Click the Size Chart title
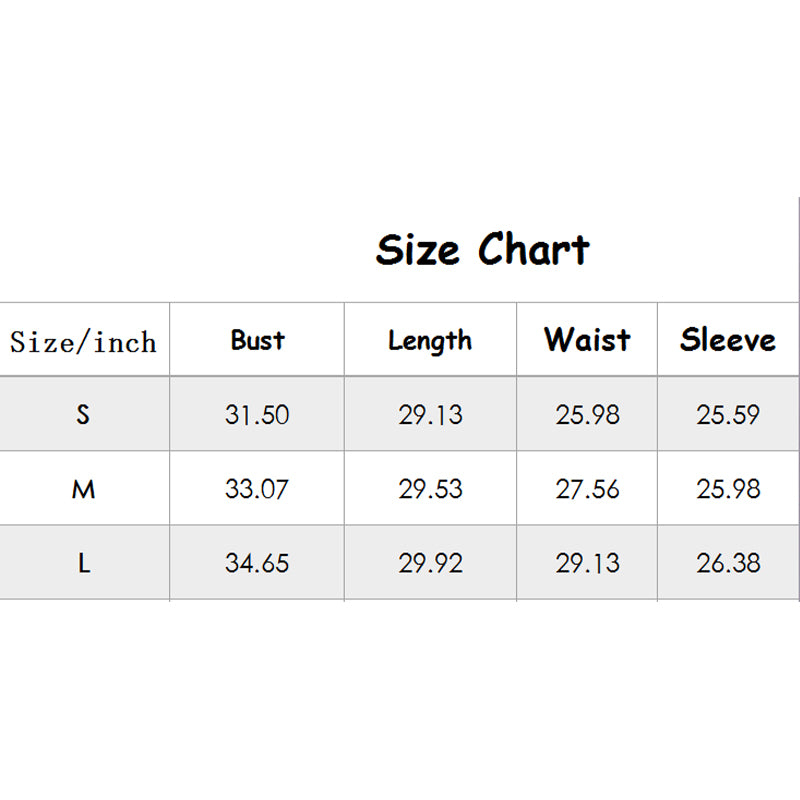The image size is (800, 800). [482, 249]
